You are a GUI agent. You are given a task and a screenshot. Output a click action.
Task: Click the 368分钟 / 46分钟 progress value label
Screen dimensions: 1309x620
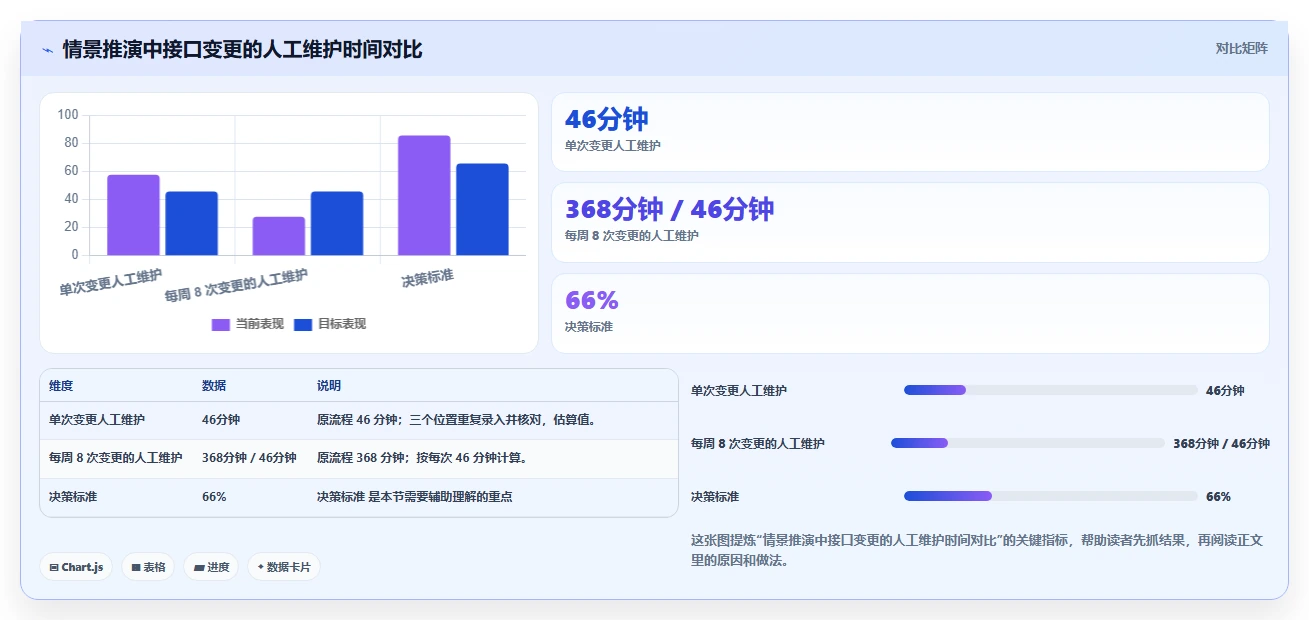(x=1221, y=444)
